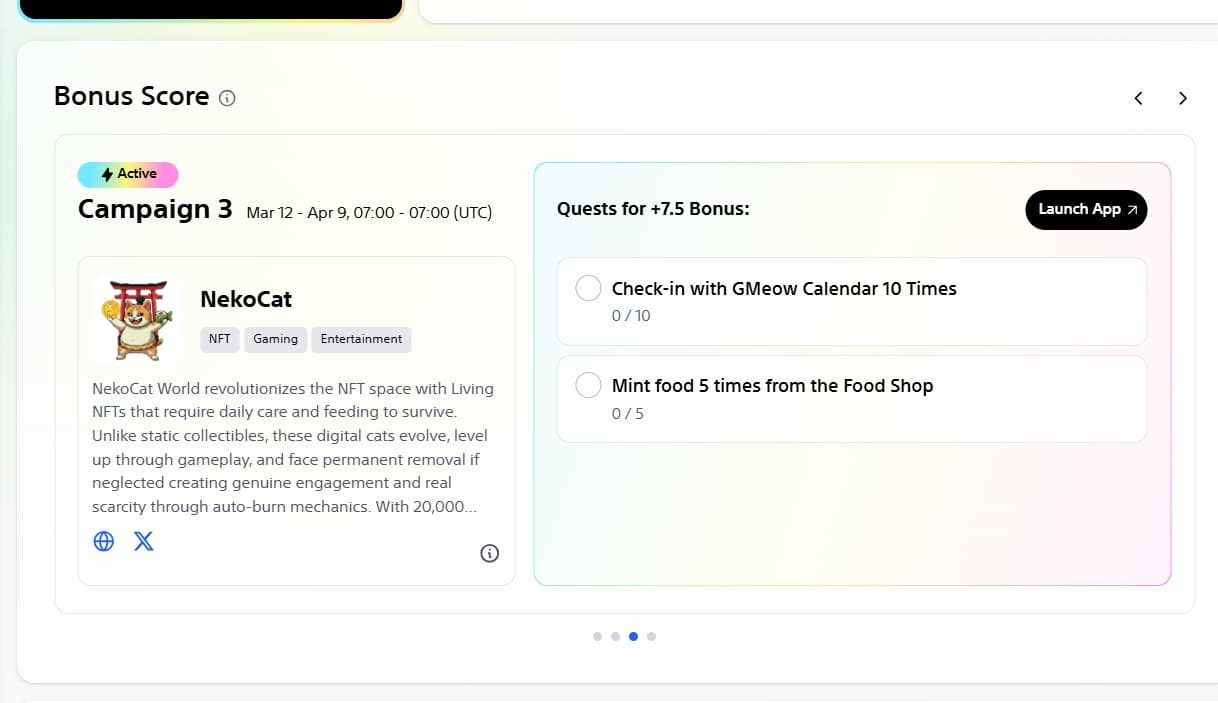1218x703 pixels.
Task: Click info icon at NekoCat card bottom-right
Action: (x=489, y=553)
